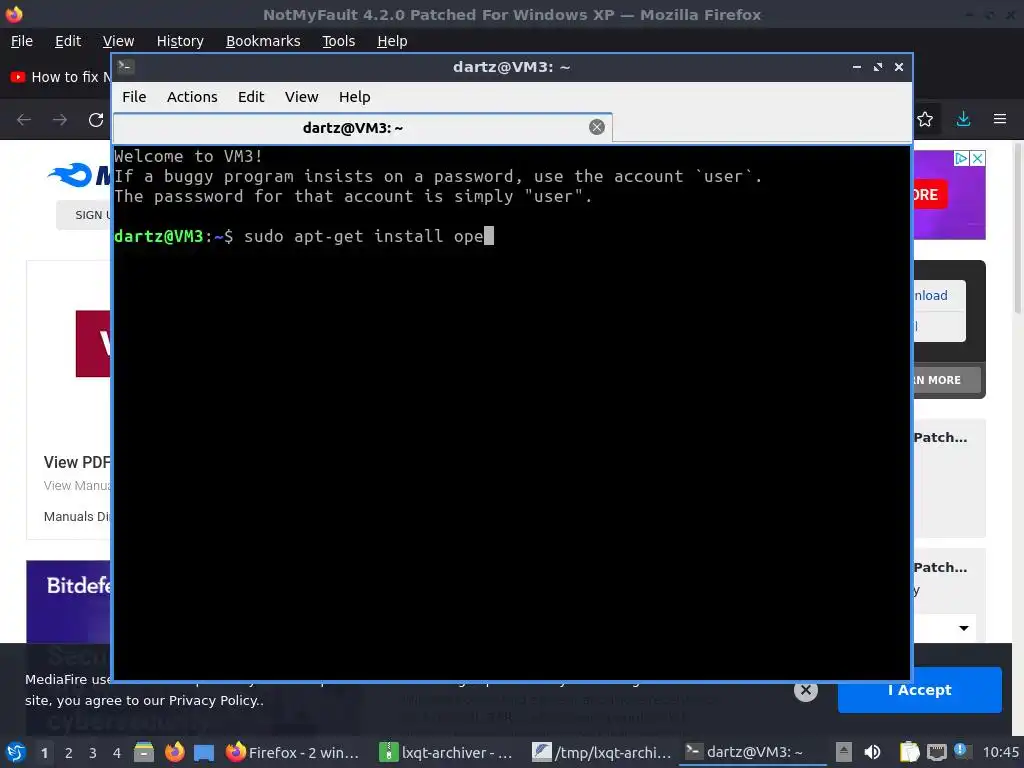Open Firefox's downloads panel

[x=963, y=120]
